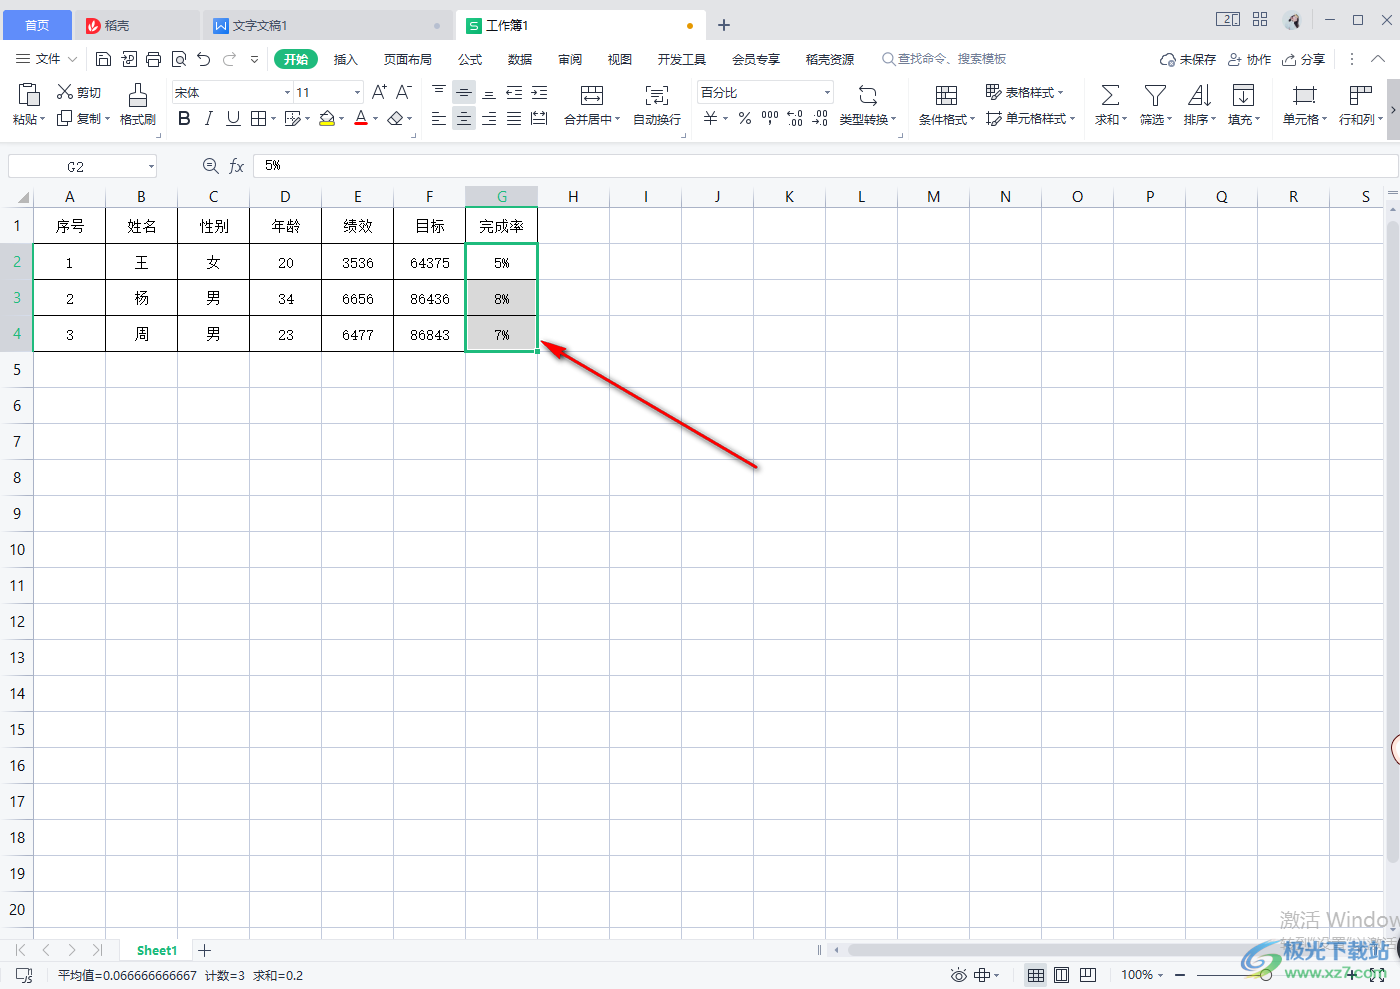Toggle bold formatting

coord(184,119)
